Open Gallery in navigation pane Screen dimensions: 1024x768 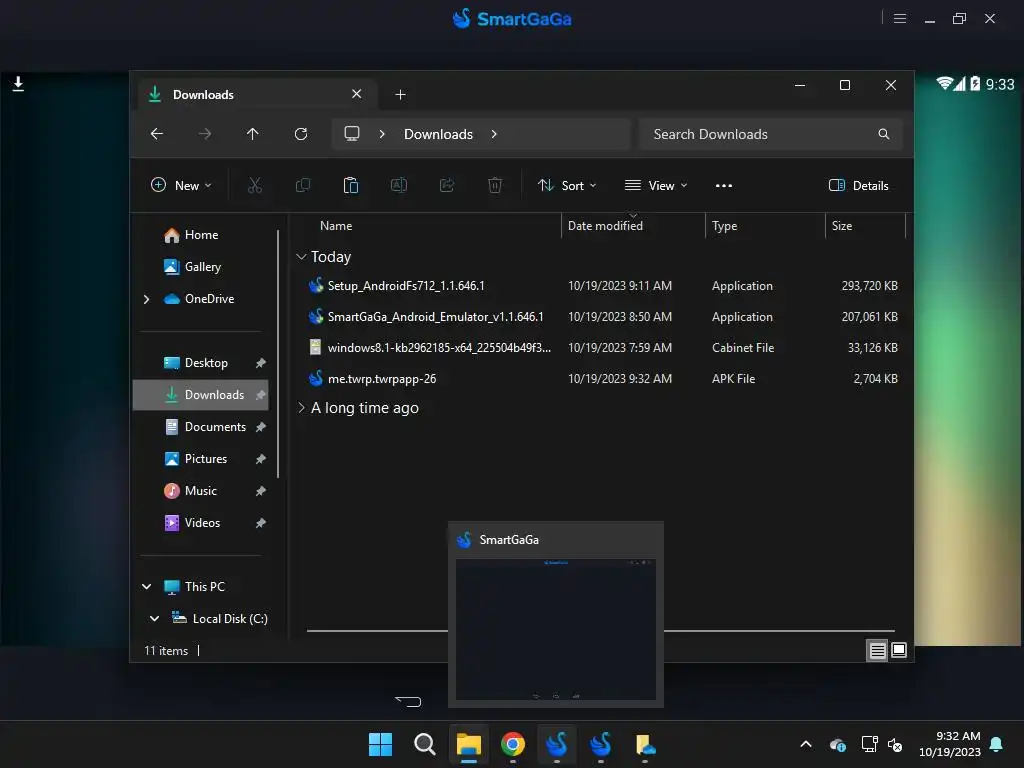tap(202, 267)
